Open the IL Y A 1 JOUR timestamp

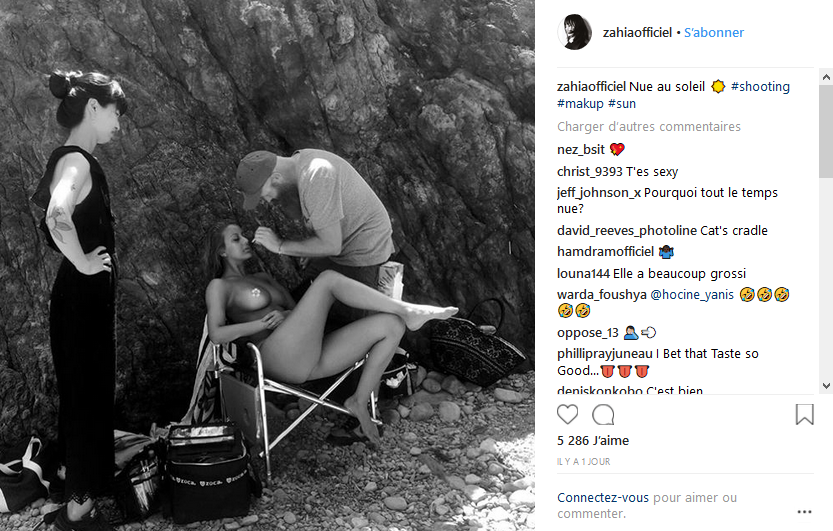(x=583, y=462)
